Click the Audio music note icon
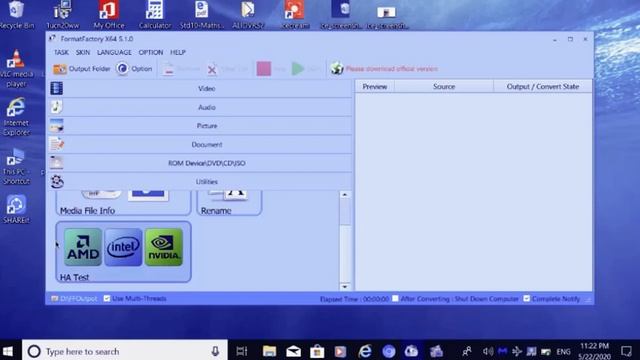Image resolution: width=640 pixels, height=360 pixels. point(56,107)
